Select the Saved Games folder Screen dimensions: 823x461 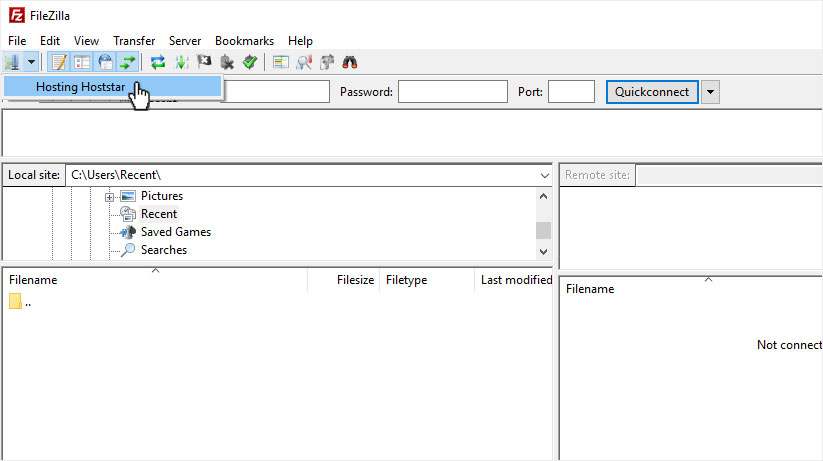[176, 232]
